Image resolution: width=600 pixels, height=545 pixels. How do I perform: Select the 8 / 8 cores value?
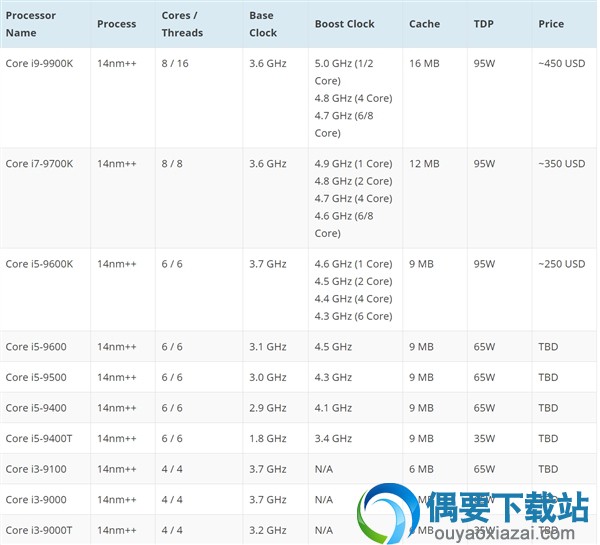pos(172,164)
